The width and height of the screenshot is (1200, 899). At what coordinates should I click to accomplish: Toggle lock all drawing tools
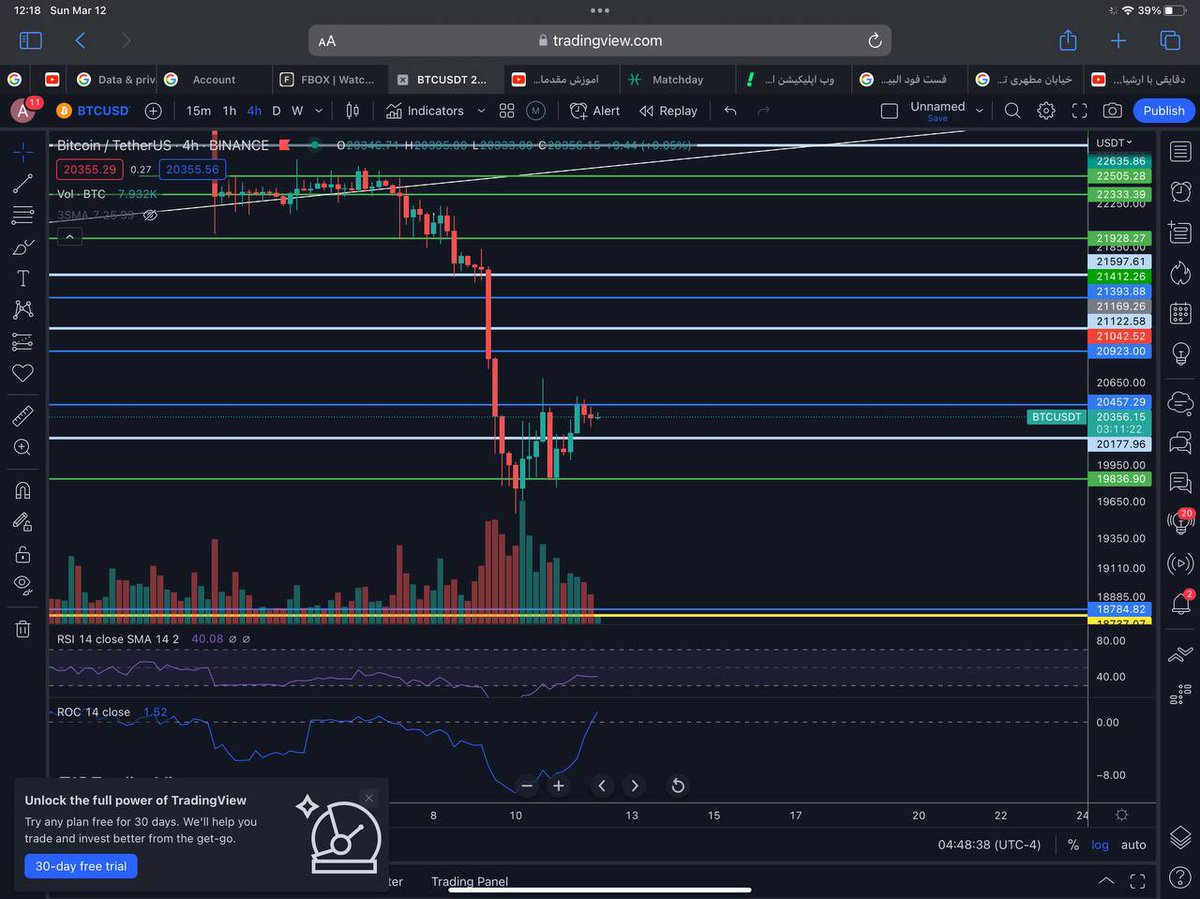tap(22, 553)
